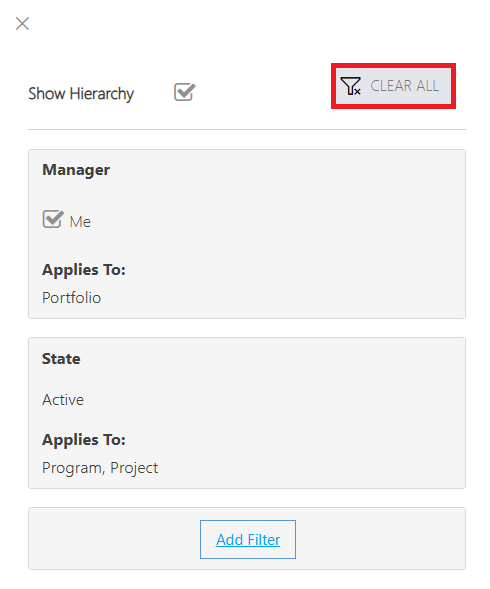Screen dimensions: 490x589
Task: Click the Active state value
Action: pyautogui.click(x=63, y=400)
